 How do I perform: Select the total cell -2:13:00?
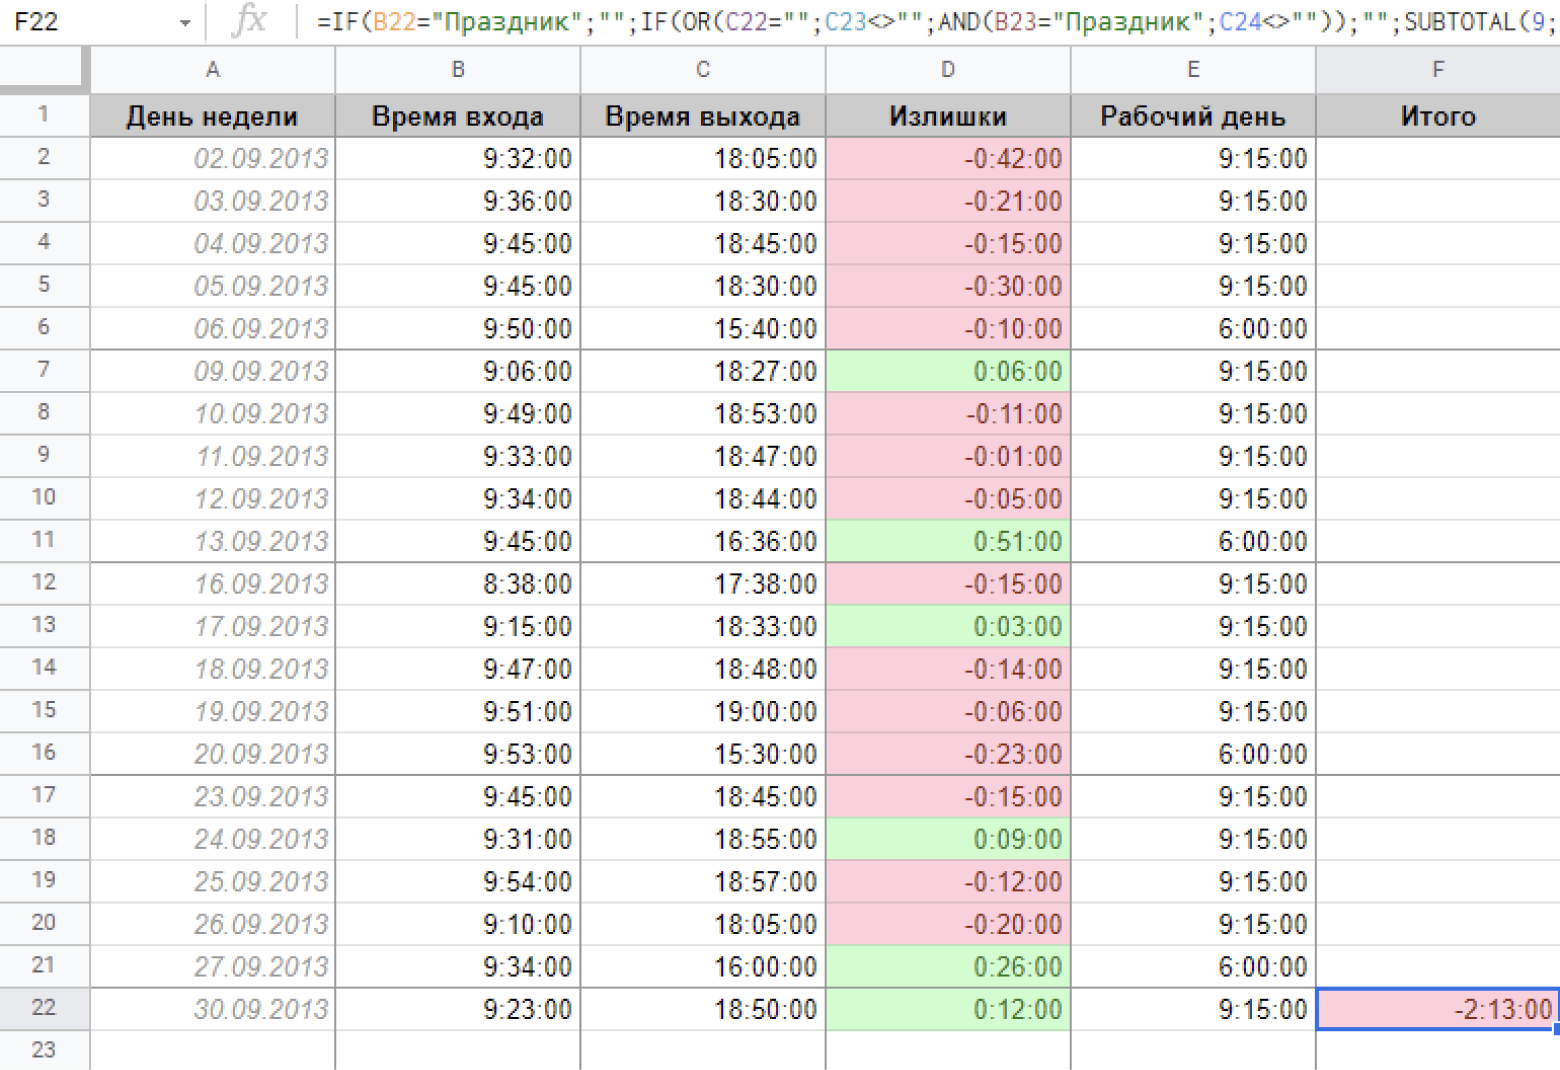(1438, 1009)
